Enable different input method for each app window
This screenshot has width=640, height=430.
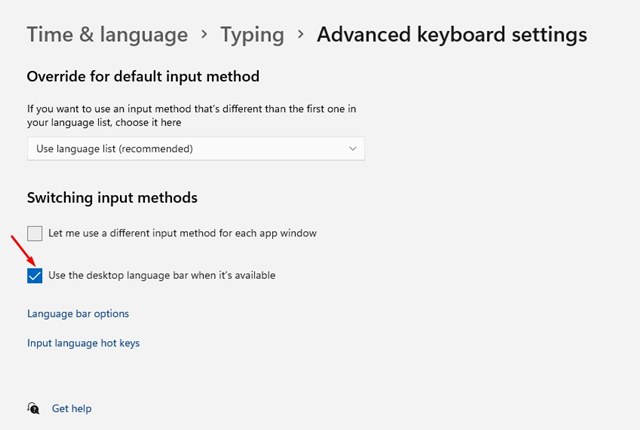point(35,233)
